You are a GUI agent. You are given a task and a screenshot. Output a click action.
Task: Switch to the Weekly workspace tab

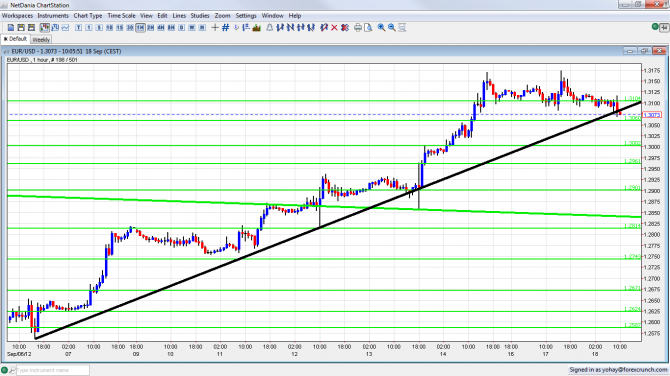click(x=41, y=39)
